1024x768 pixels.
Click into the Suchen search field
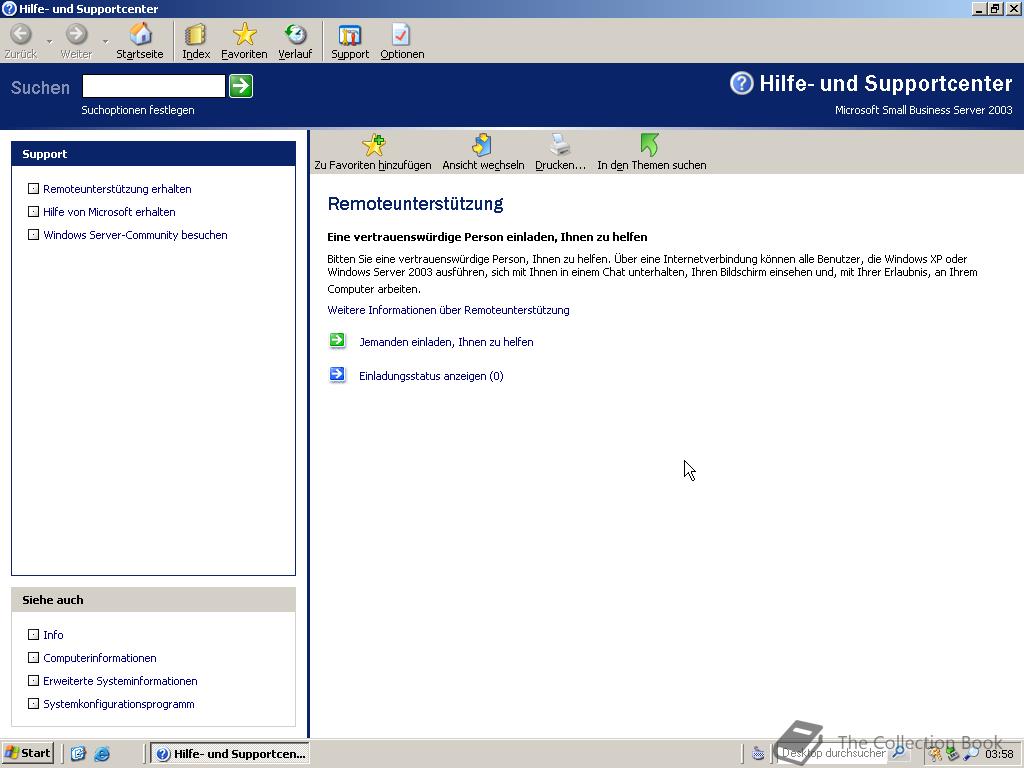point(153,86)
